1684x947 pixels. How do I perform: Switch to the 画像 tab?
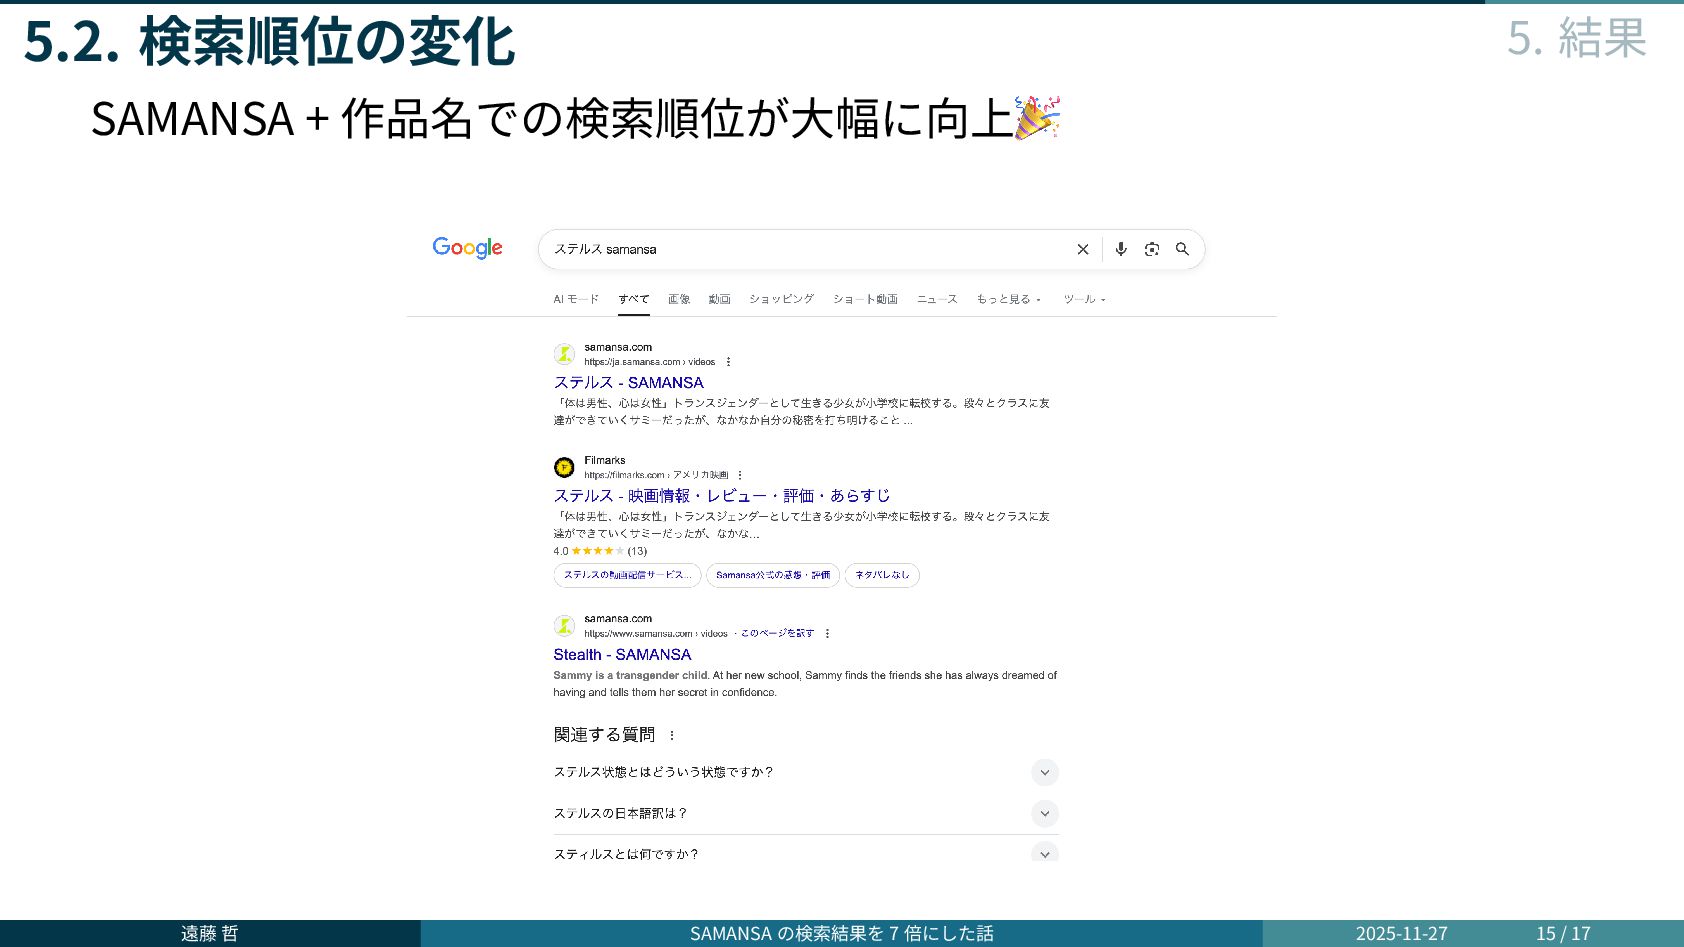point(679,299)
